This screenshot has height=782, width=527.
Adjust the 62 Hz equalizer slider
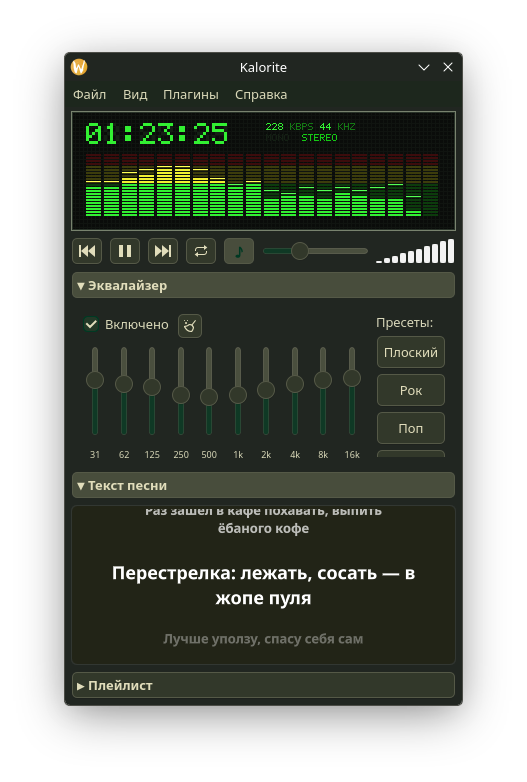(124, 391)
